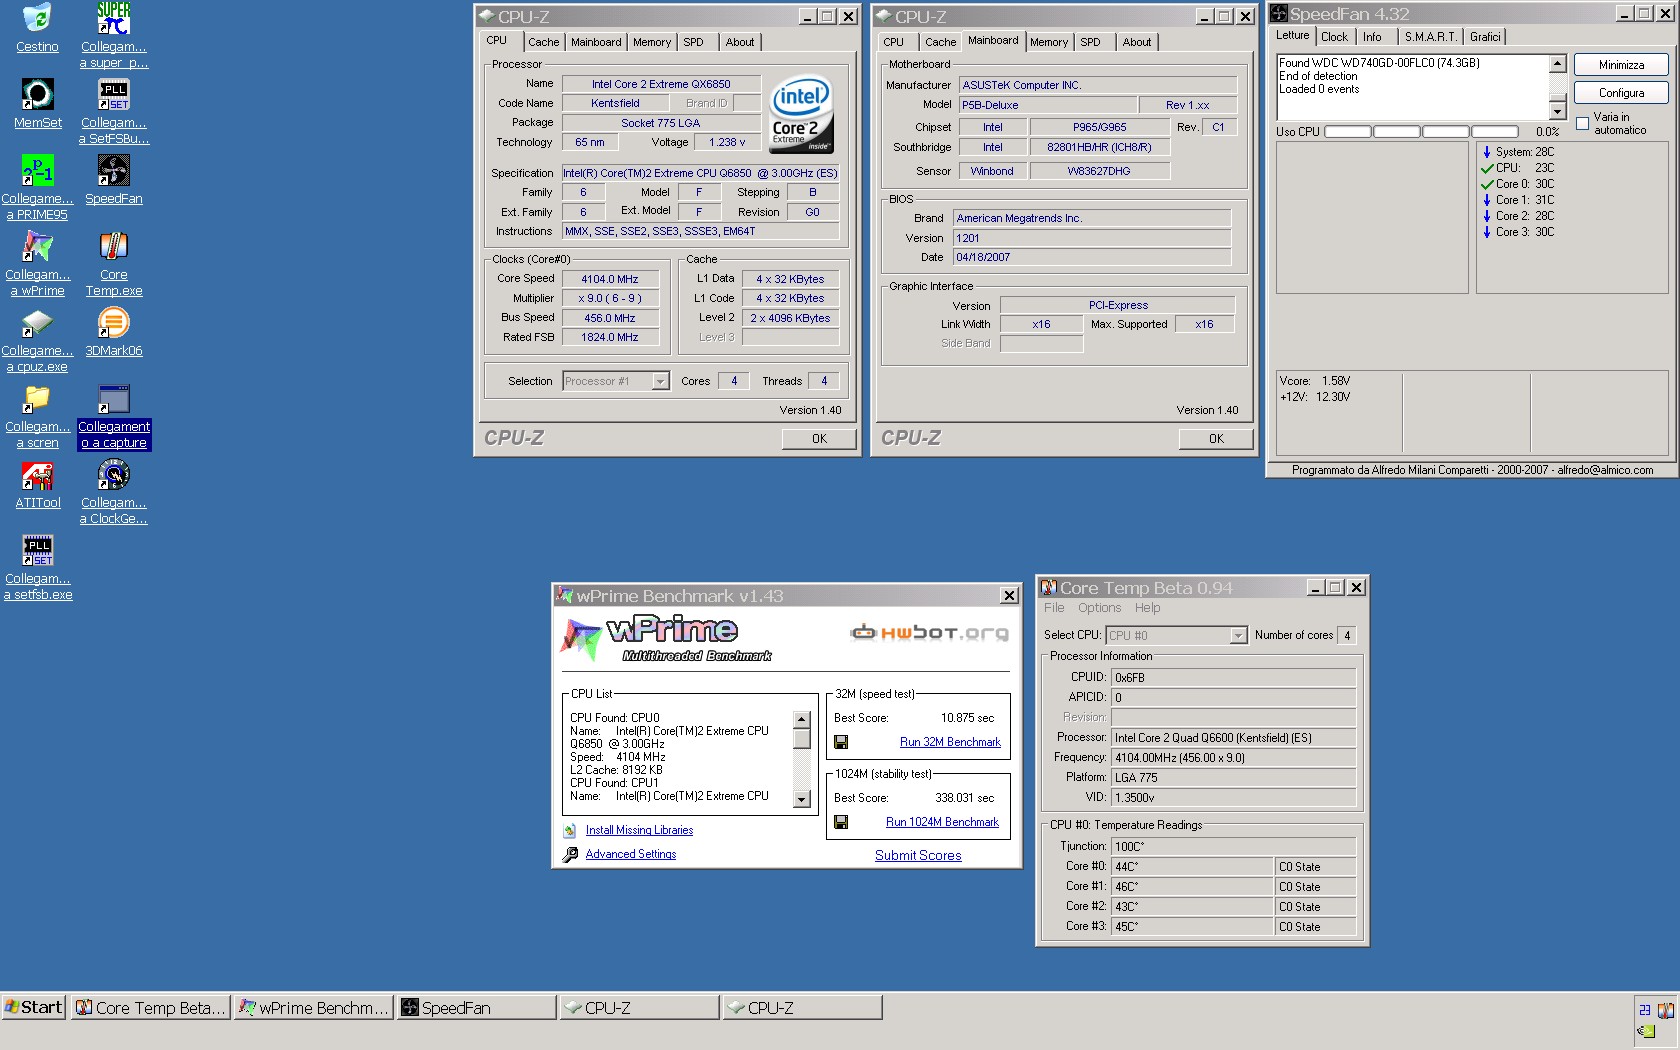Switch to SpeedFan on the taskbar
The width and height of the screenshot is (1680, 1050).
click(x=476, y=1007)
